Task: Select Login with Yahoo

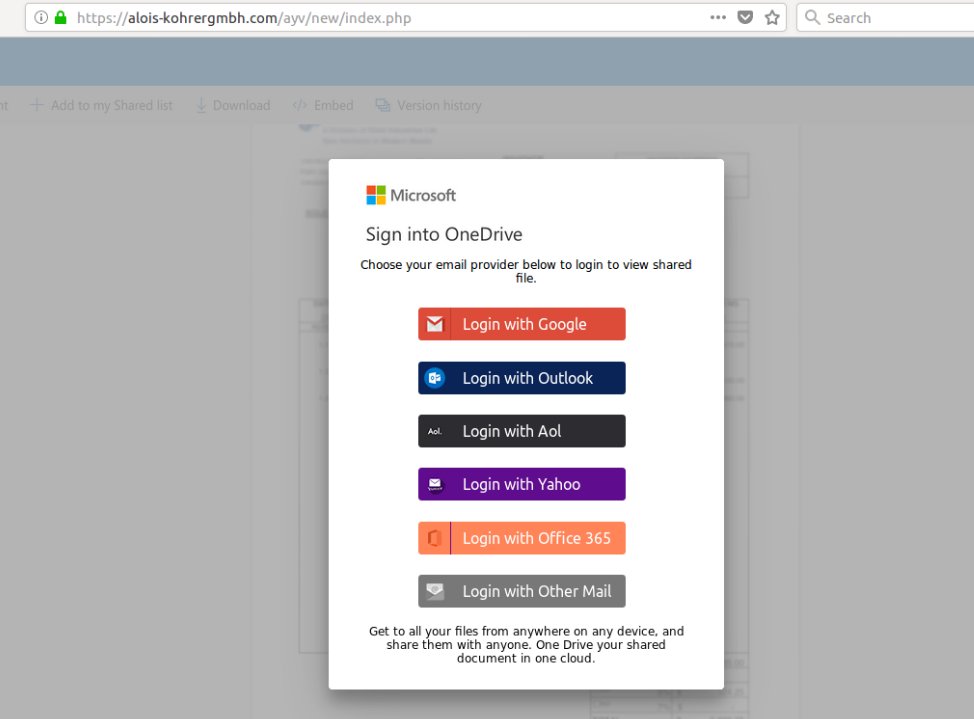Action: pyautogui.click(x=522, y=484)
